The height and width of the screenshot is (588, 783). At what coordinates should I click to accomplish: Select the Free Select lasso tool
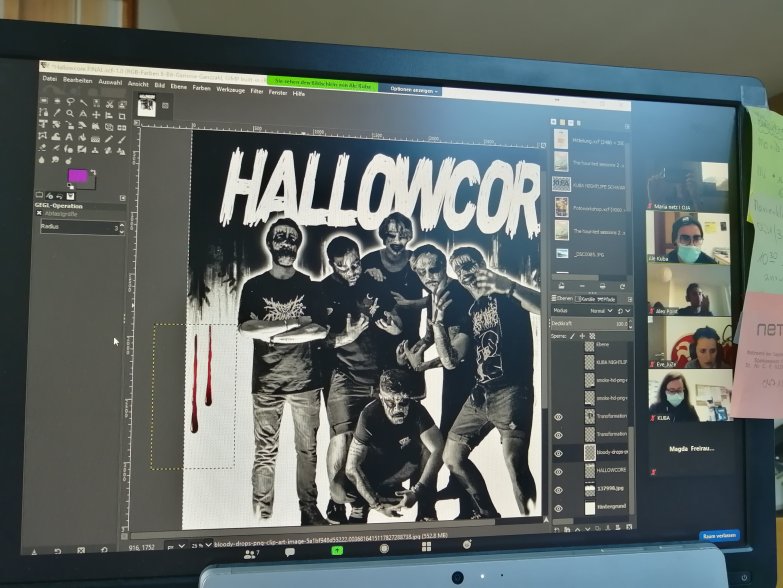(70, 101)
